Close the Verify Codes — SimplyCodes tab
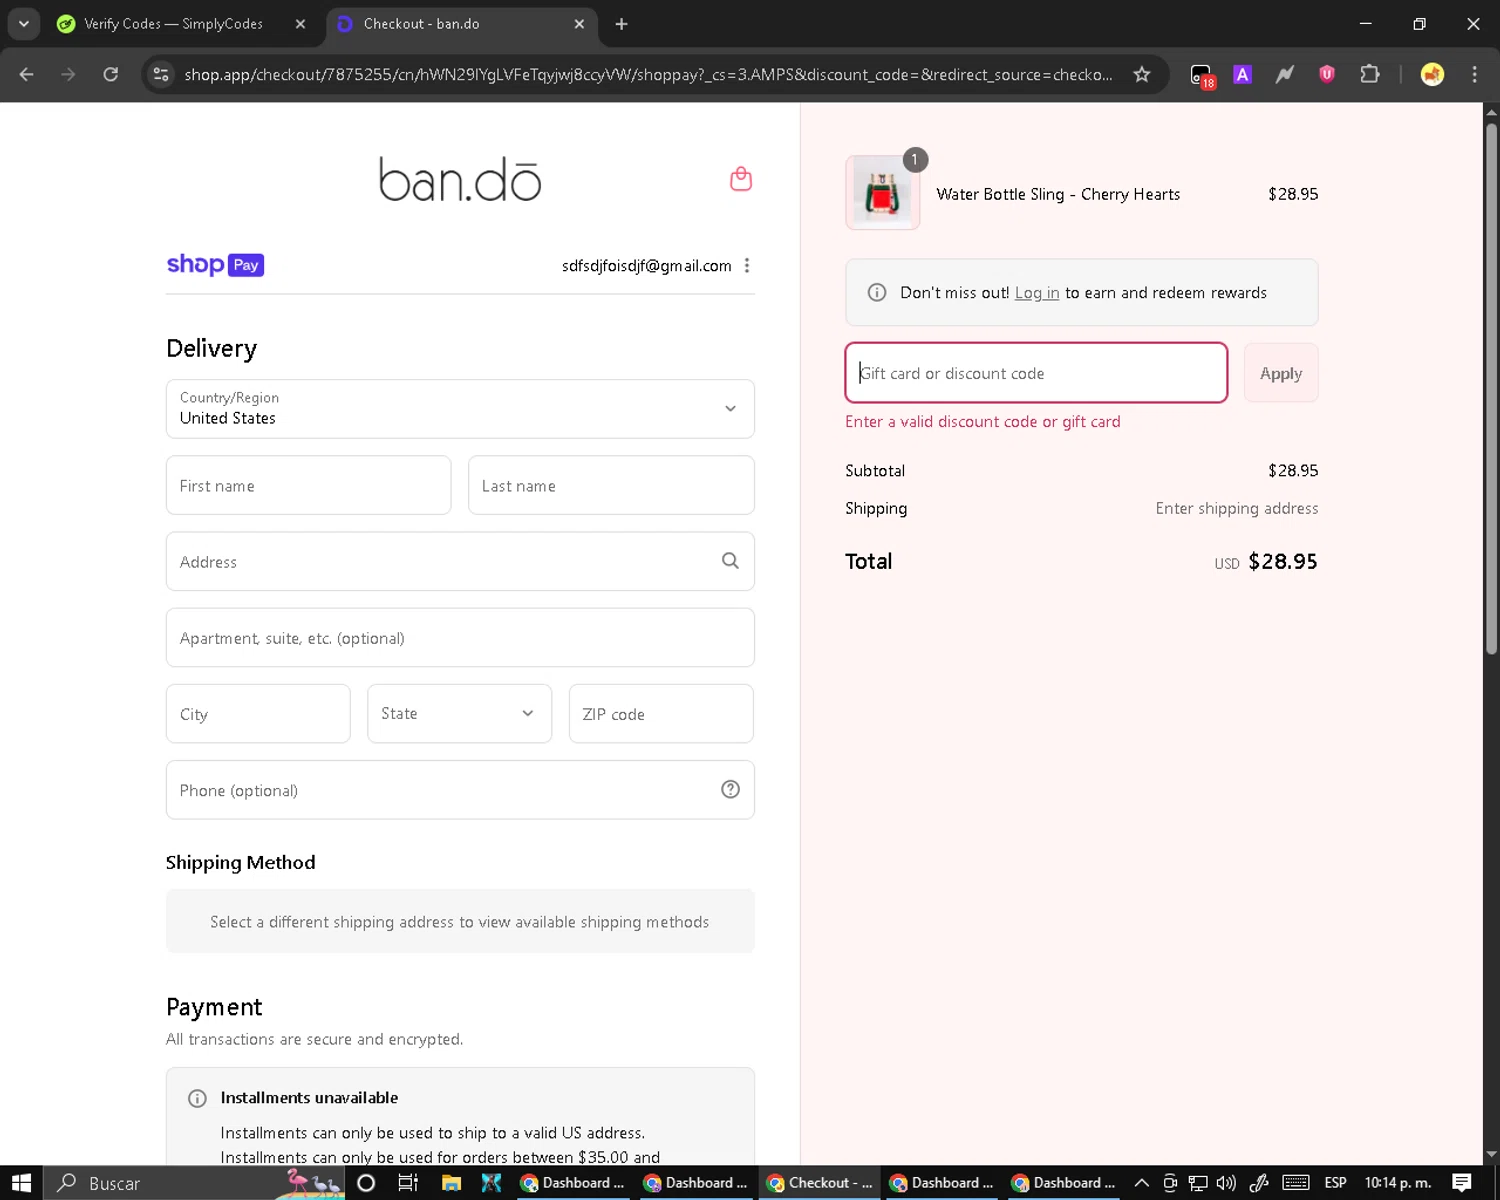The image size is (1500, 1200). click(x=300, y=24)
